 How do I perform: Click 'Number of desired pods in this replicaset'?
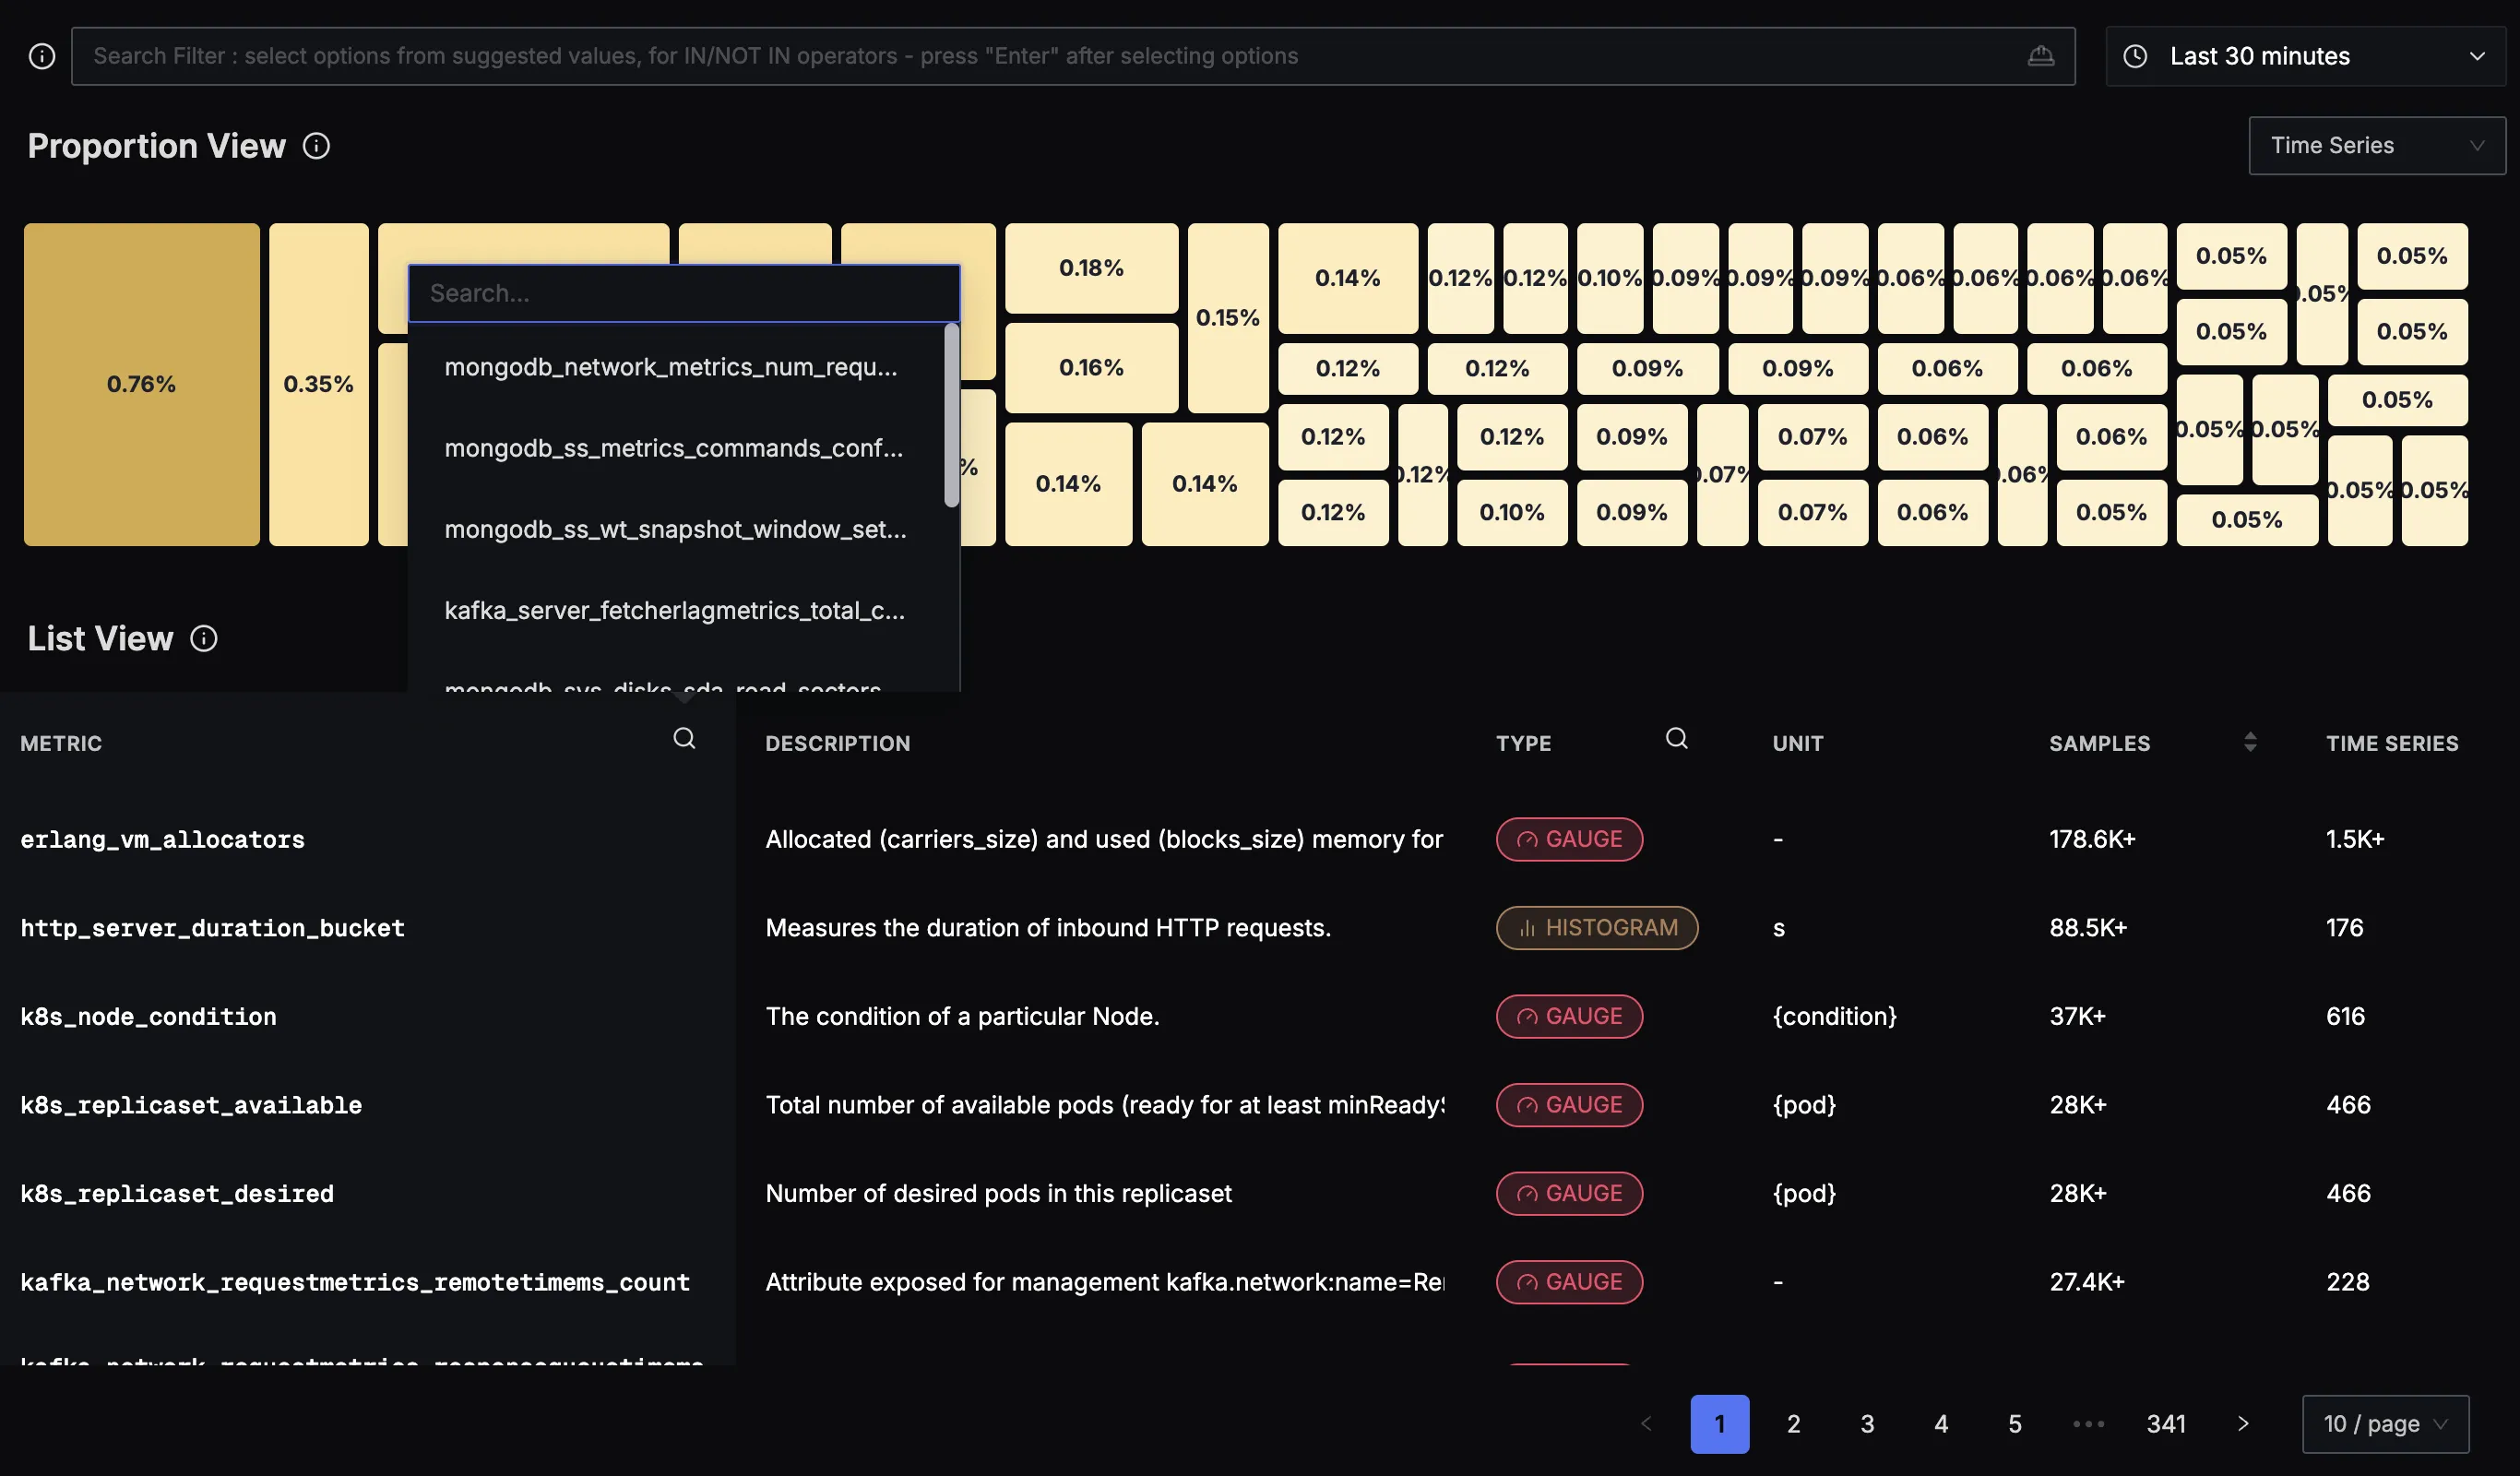point(998,1193)
